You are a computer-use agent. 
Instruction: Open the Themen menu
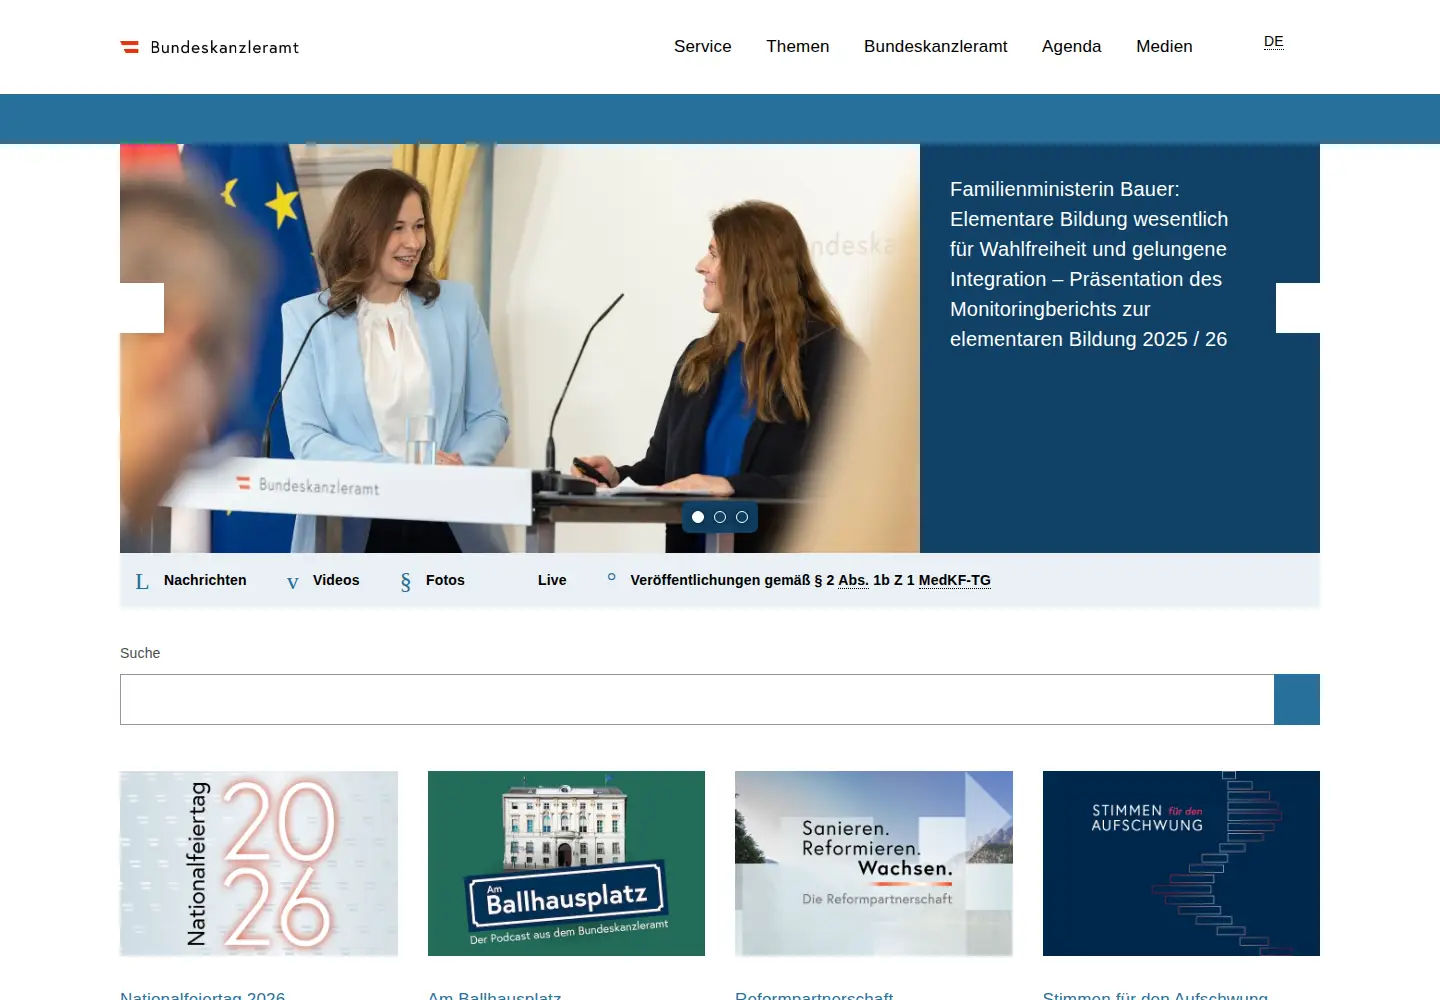tap(798, 46)
